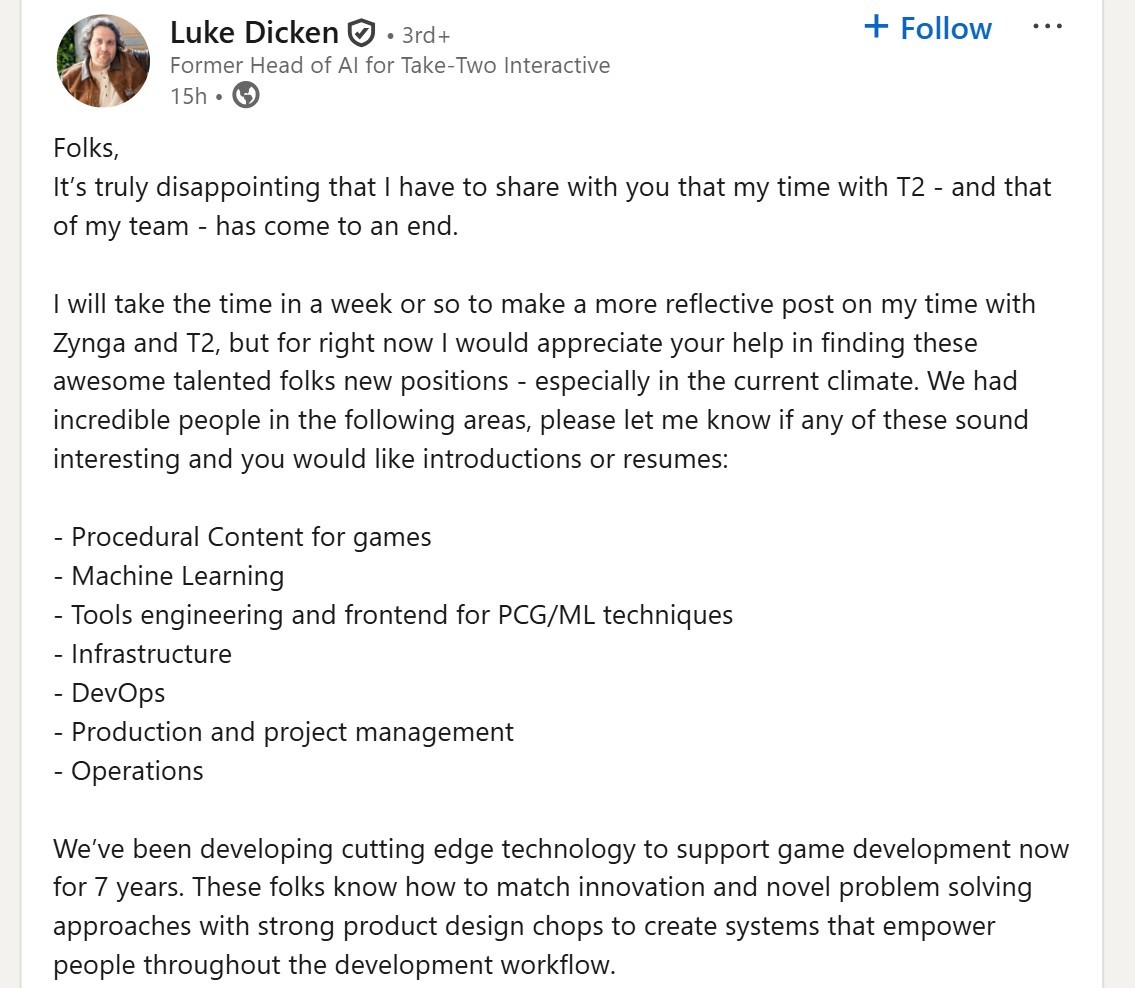Open the Luke Dicken name link
The image size is (1135, 988).
254,33
